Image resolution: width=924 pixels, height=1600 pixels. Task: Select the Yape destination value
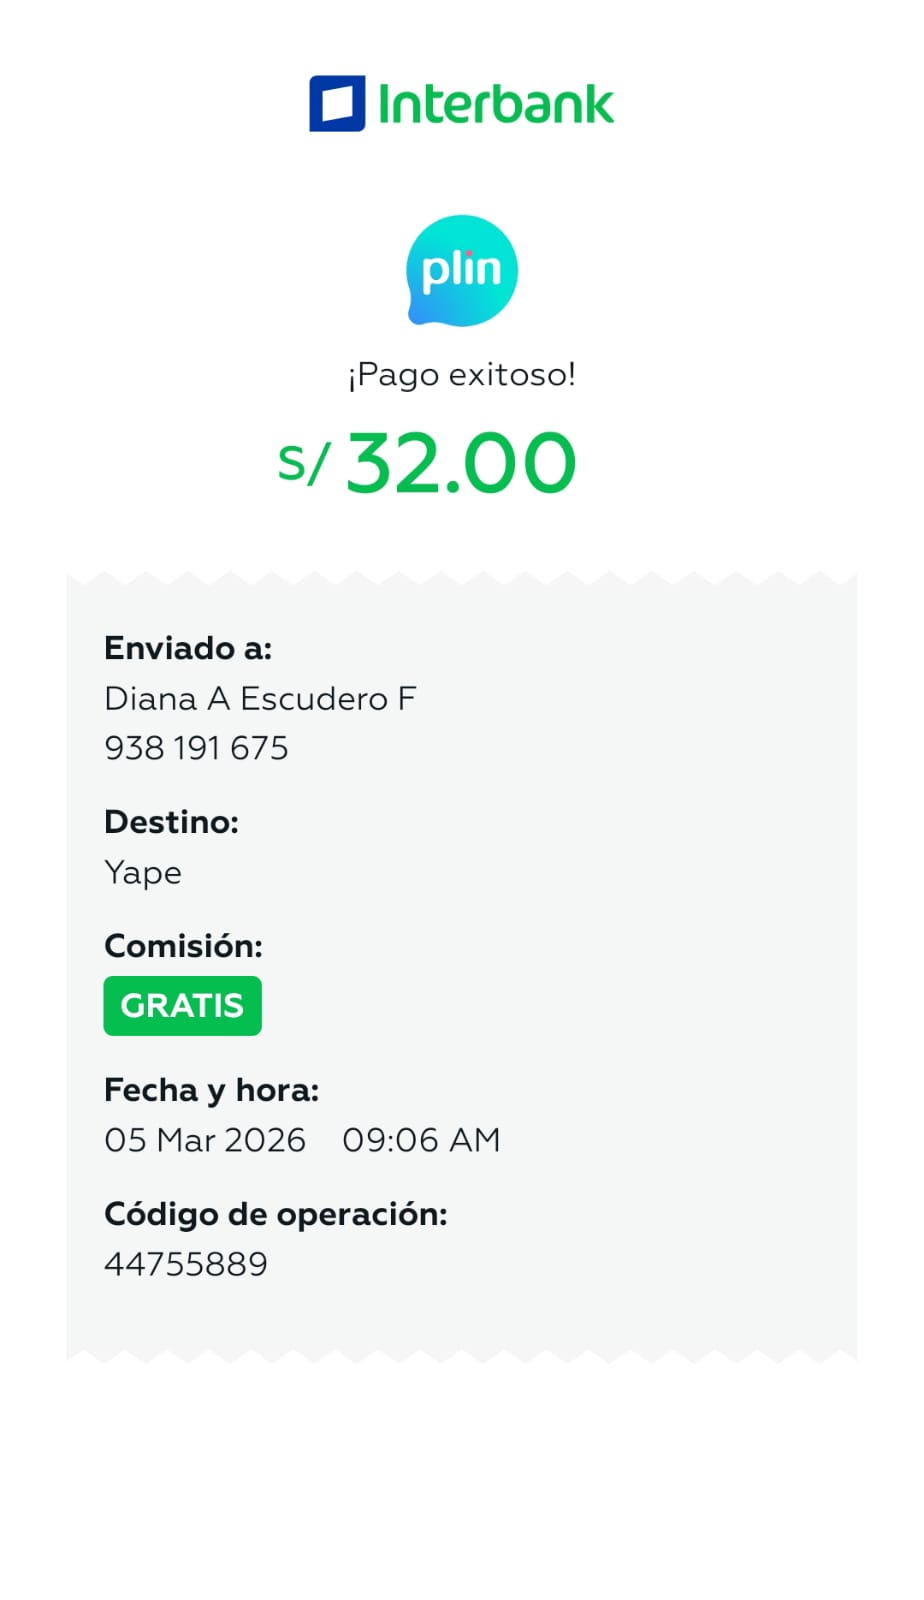point(143,873)
